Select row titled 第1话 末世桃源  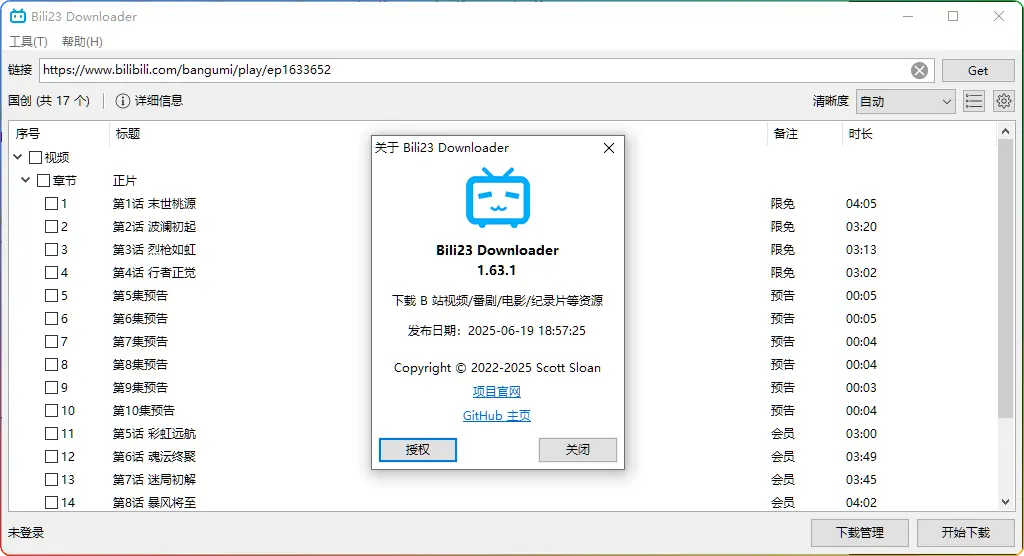[154, 204]
